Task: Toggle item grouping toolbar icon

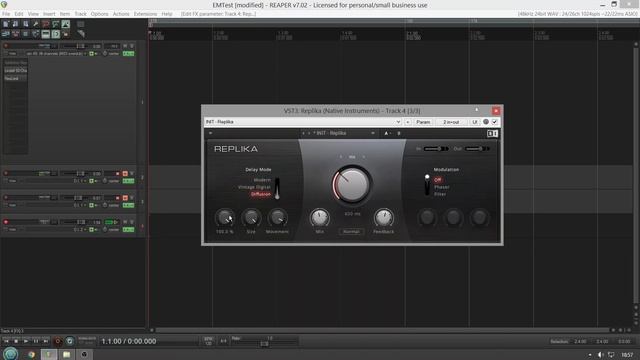Action: 16,34
